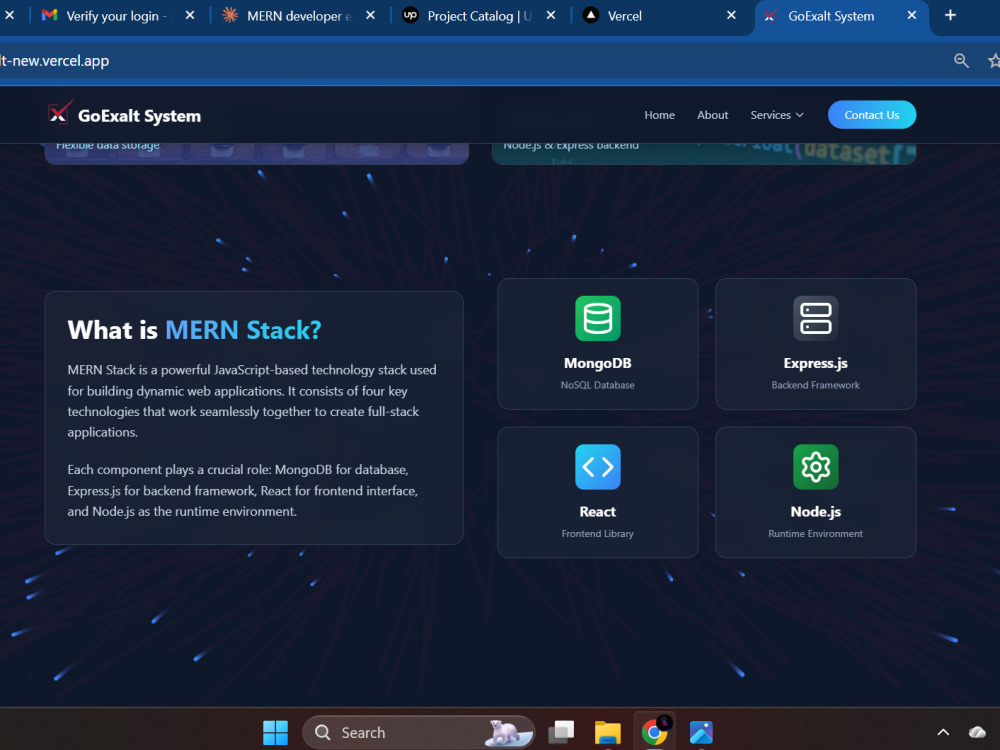Go to Home in site navigation
This screenshot has width=1000, height=750.
659,115
